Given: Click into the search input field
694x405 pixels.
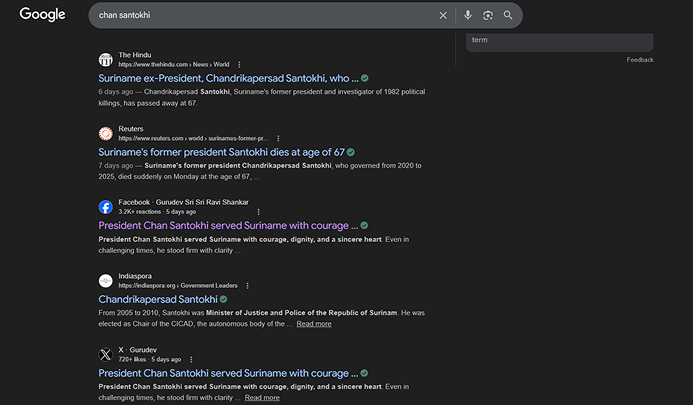Looking at the screenshot, I should (x=260, y=16).
